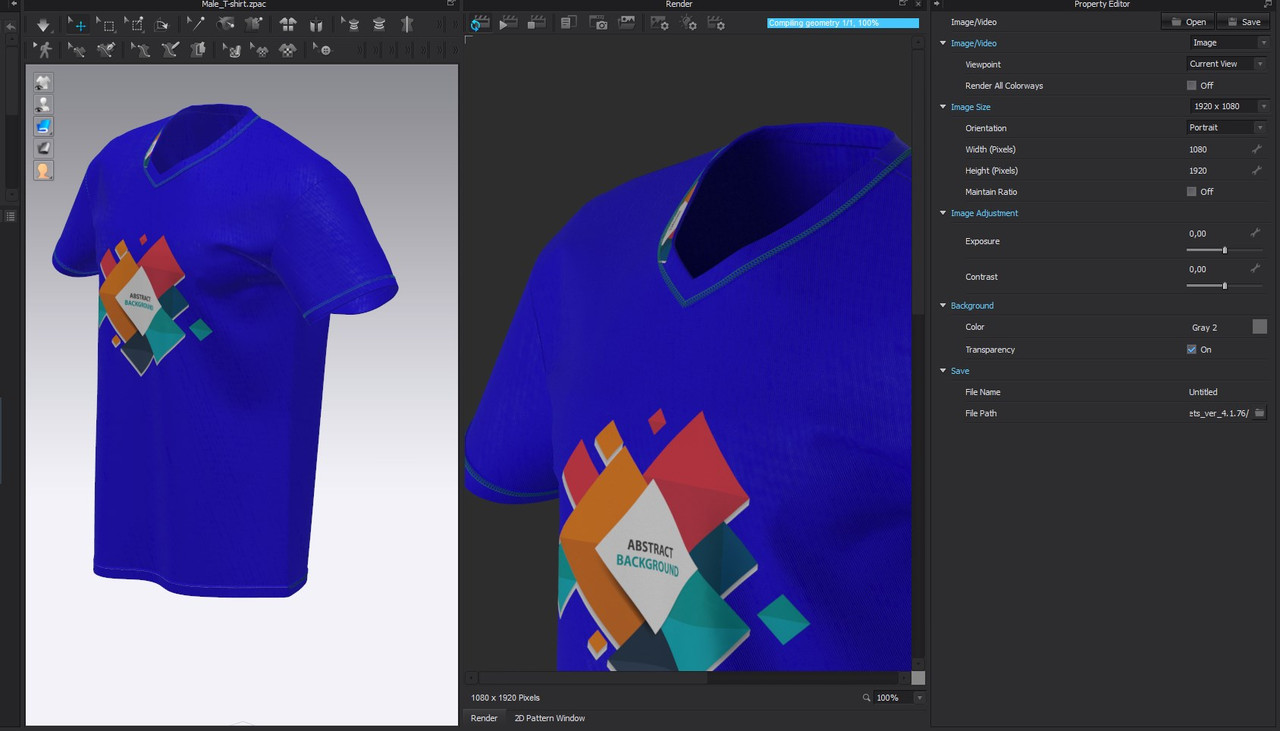The image size is (1280, 731).
Task: Click the textured garment view icon in the sidebar
Action: pos(43,126)
